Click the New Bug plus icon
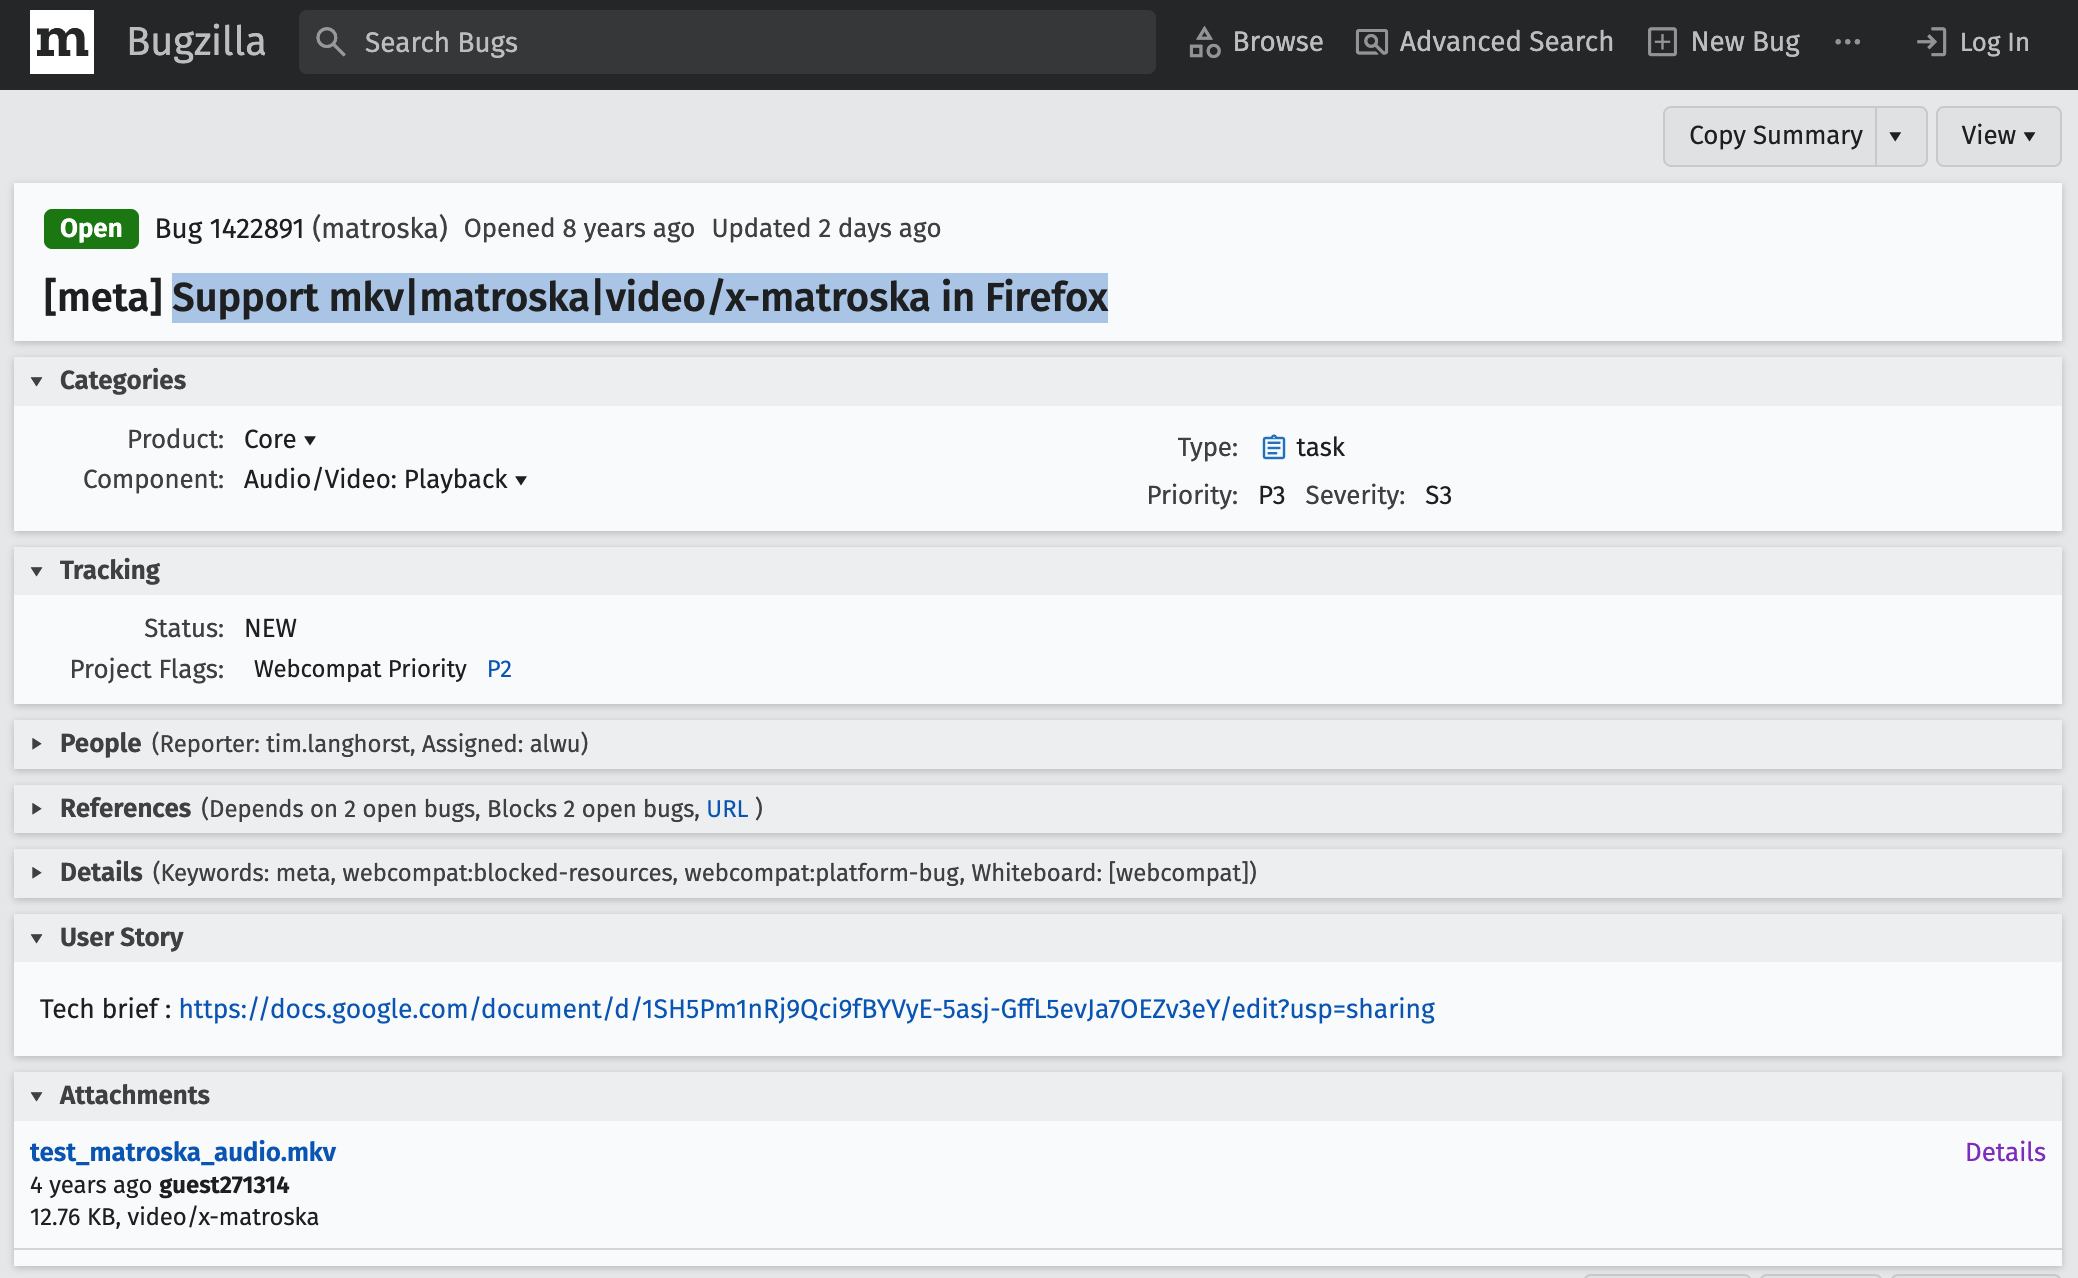The width and height of the screenshot is (2078, 1278). click(x=1662, y=42)
